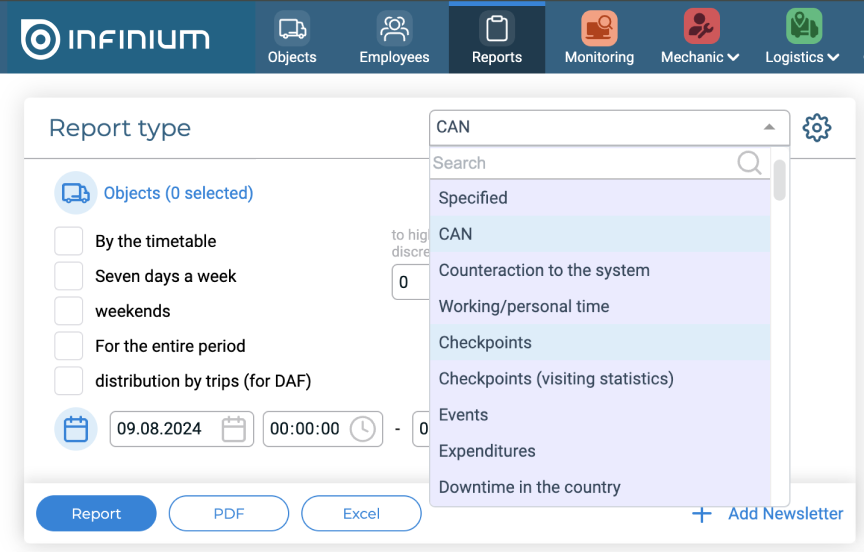Open the clock picker beside 00:00:00
This screenshot has height=552, width=864.
click(362, 429)
